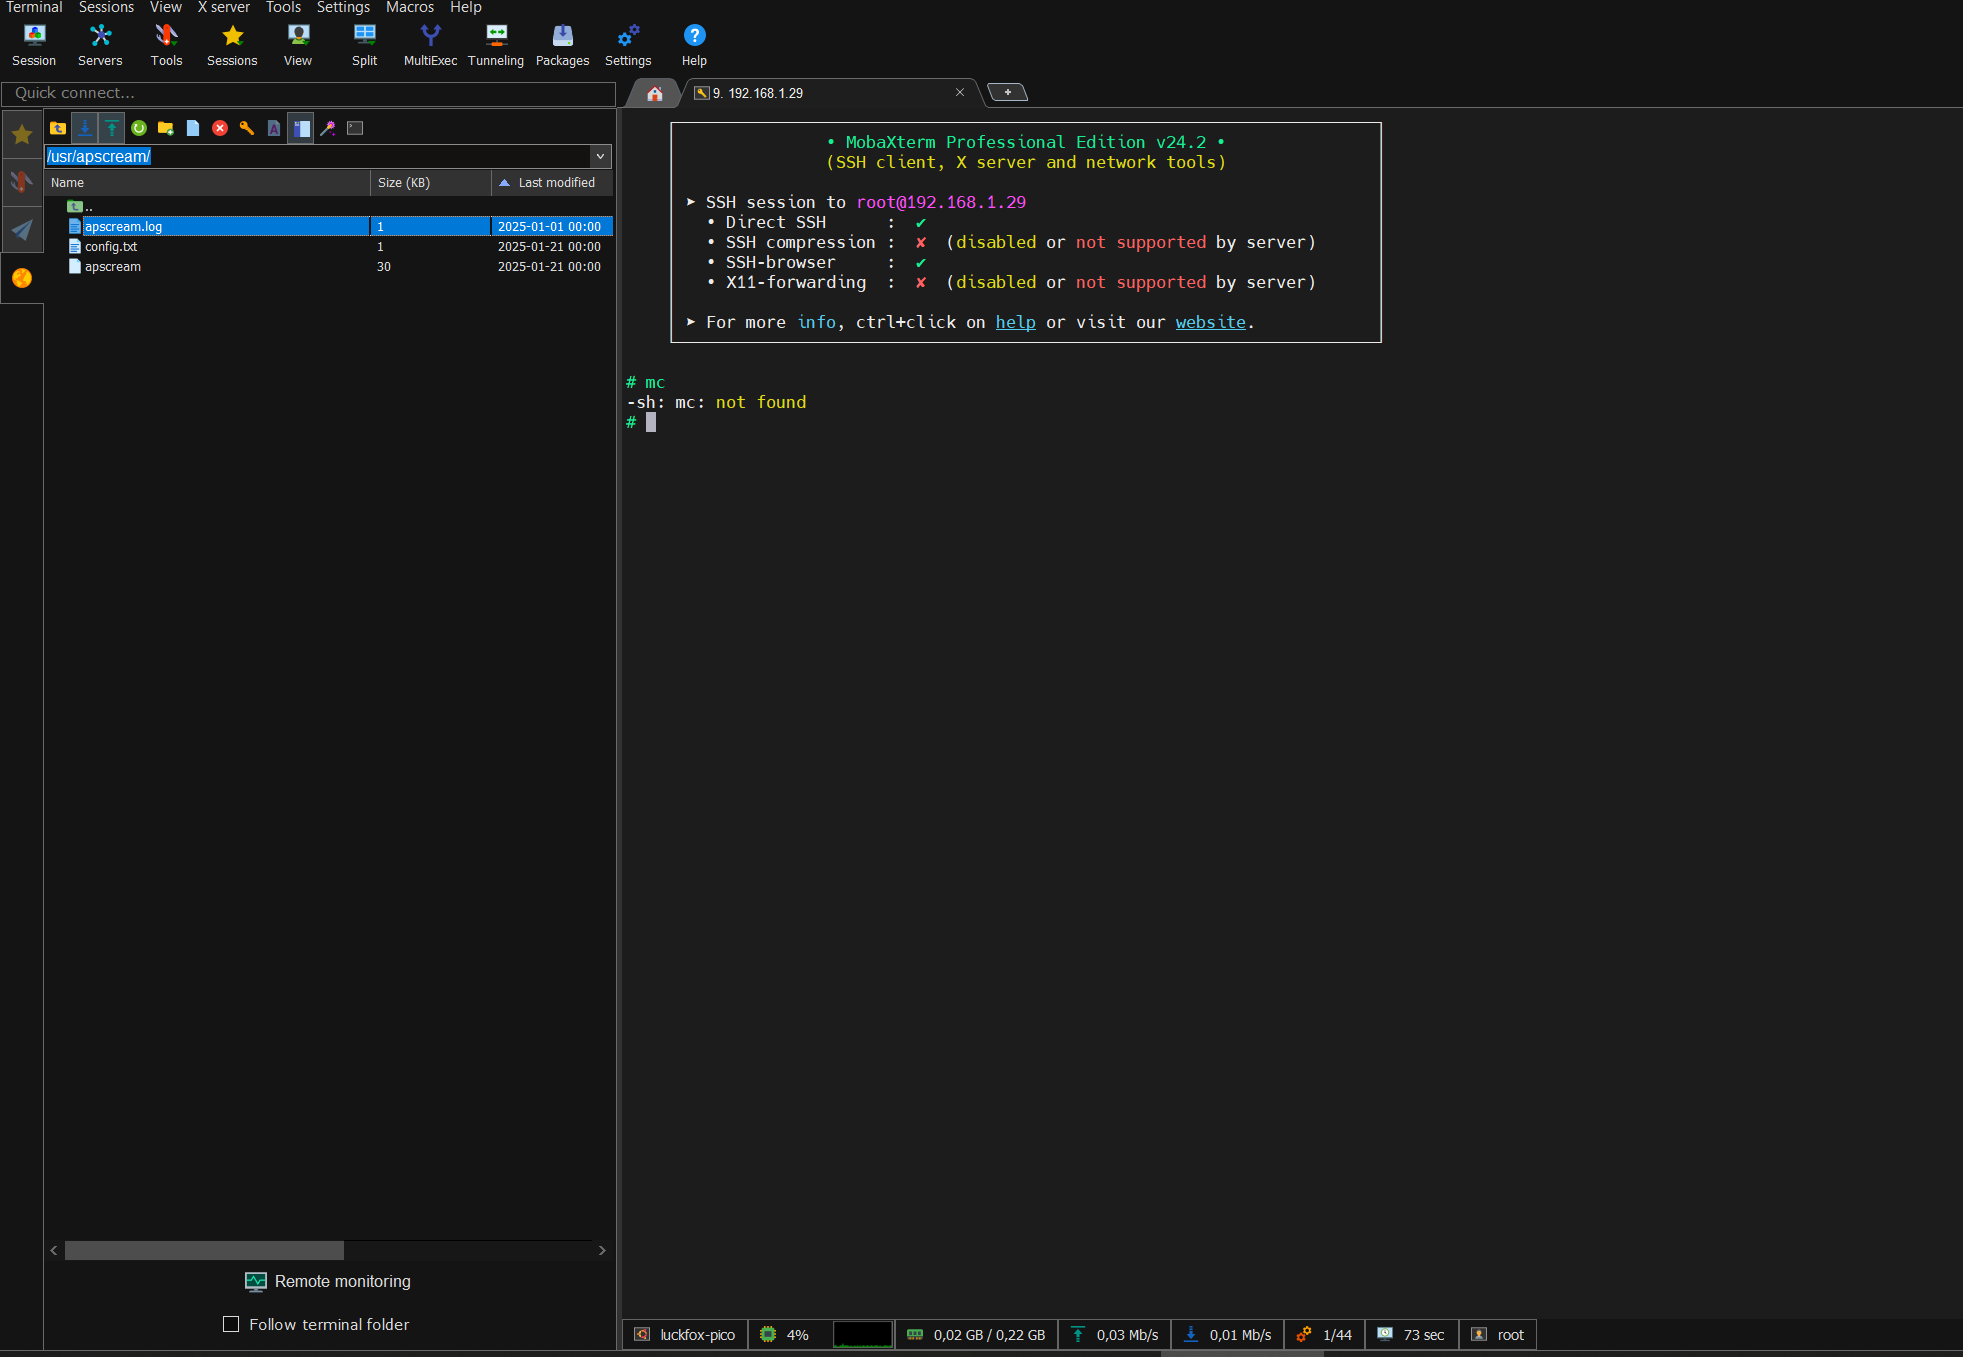Click the orange key permissions icon
This screenshot has width=1963, height=1357.
(x=247, y=128)
